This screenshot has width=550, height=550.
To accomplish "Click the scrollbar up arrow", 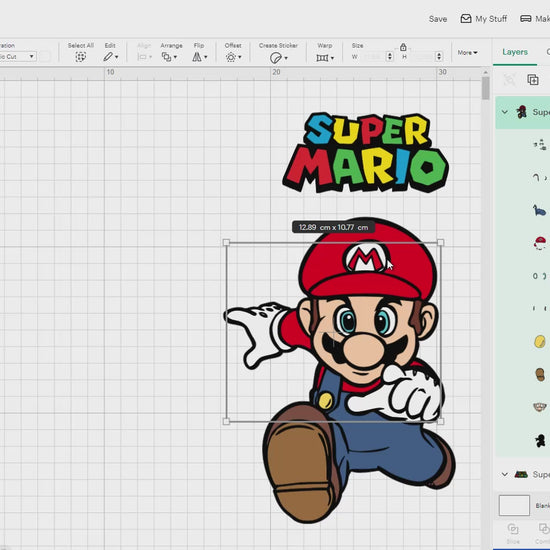I will [x=485, y=72].
